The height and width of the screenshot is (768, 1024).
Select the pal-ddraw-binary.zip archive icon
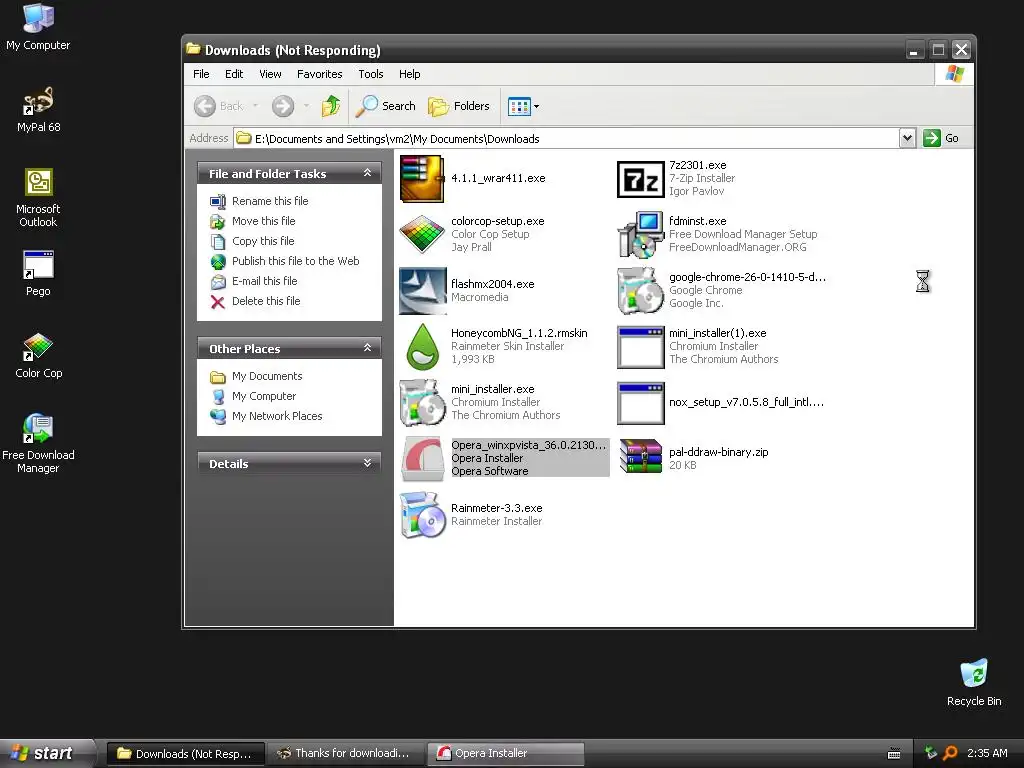[x=641, y=458]
